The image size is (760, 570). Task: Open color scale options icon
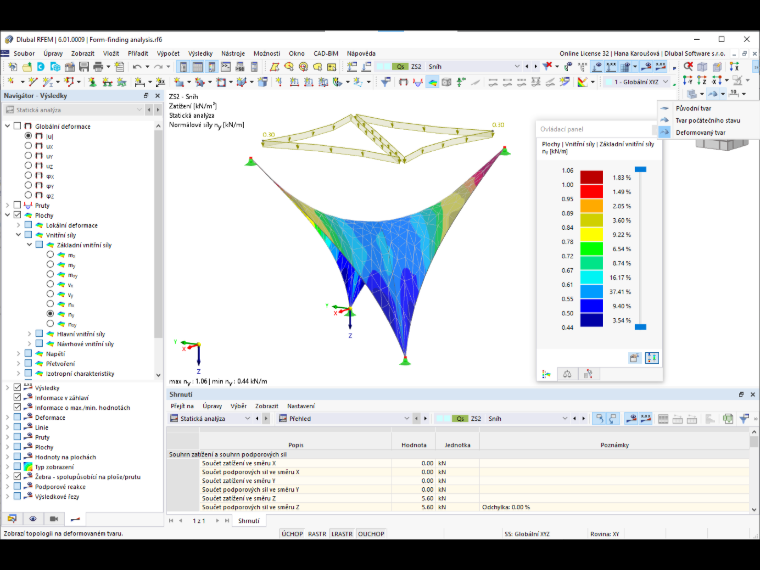(x=583, y=82)
